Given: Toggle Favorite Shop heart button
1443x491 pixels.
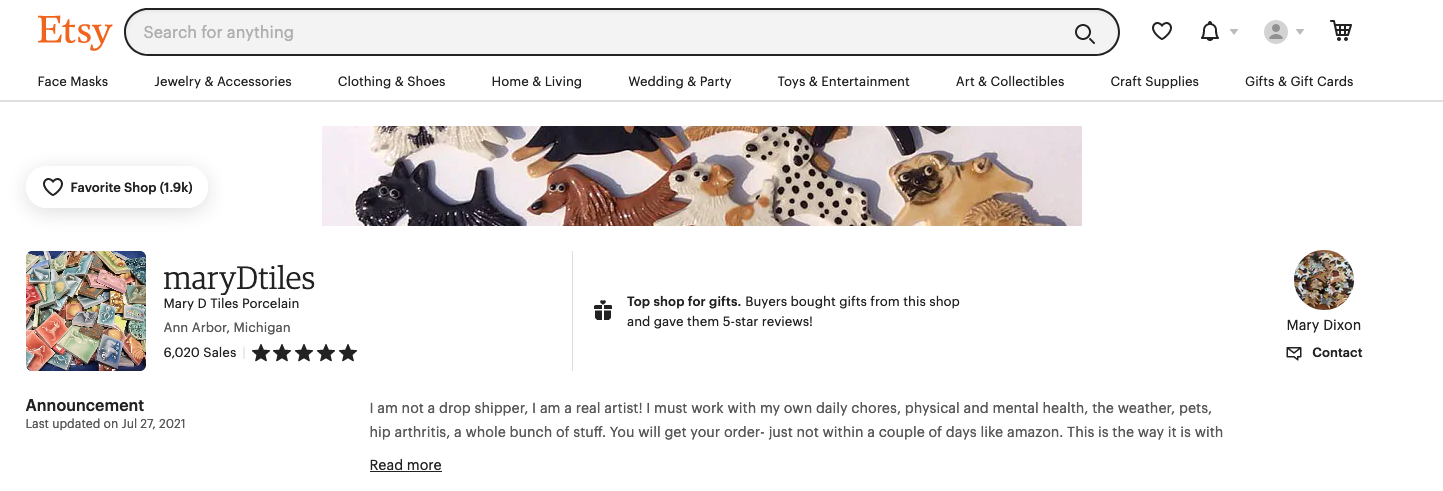Looking at the screenshot, I should 117,187.
